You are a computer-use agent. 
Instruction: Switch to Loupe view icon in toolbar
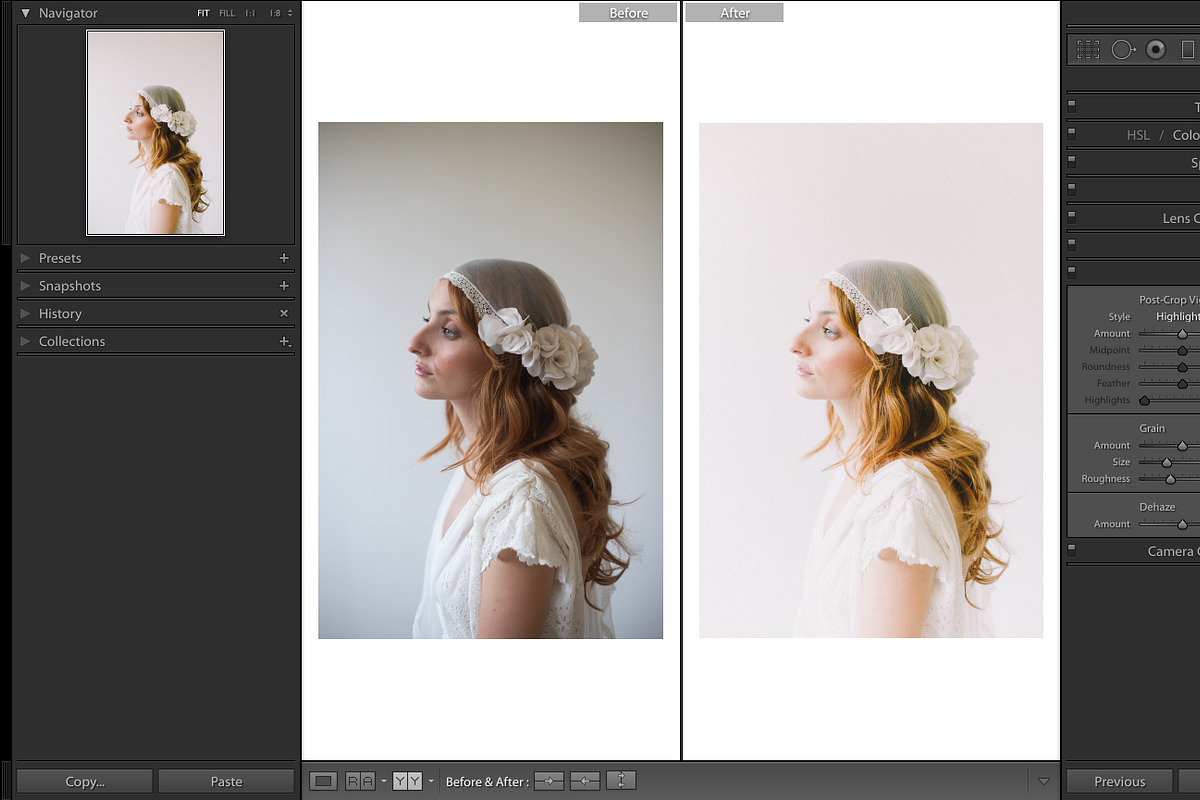tap(323, 781)
